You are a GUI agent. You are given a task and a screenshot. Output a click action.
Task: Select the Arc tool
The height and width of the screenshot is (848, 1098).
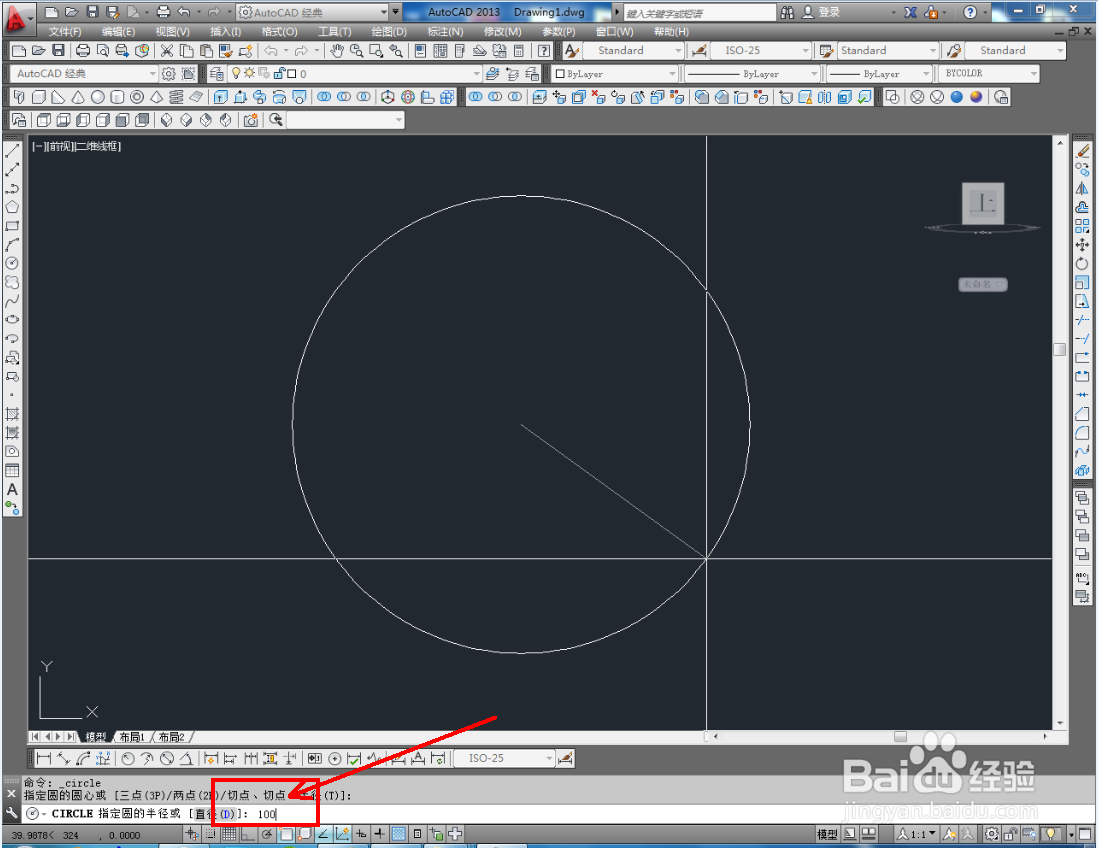coord(12,245)
